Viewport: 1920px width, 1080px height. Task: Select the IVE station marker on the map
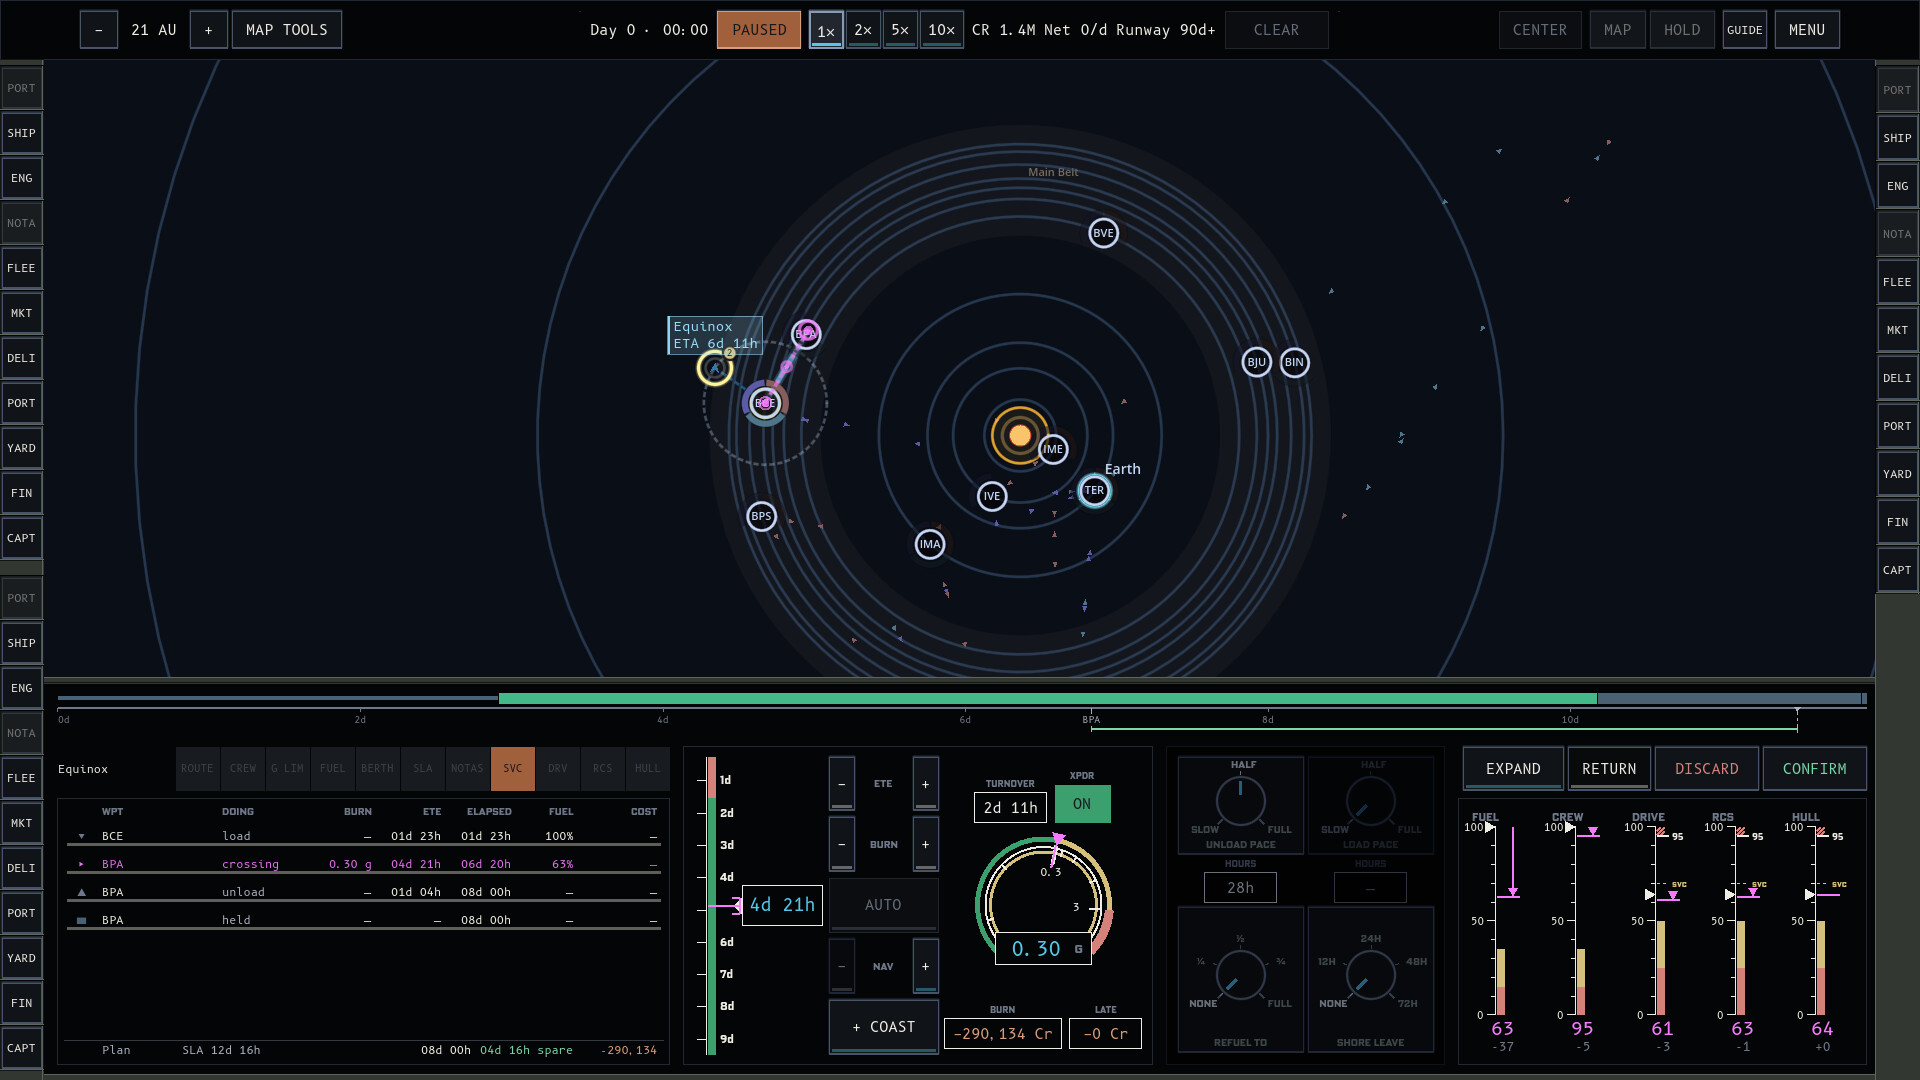coord(992,496)
